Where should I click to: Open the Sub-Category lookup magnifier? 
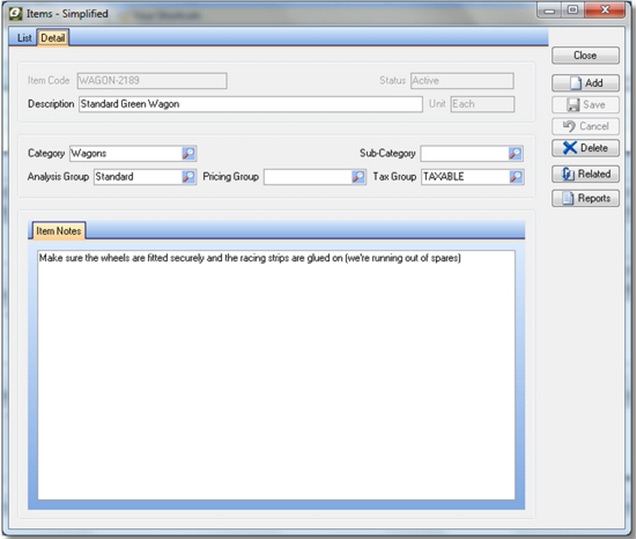pyautogui.click(x=515, y=153)
